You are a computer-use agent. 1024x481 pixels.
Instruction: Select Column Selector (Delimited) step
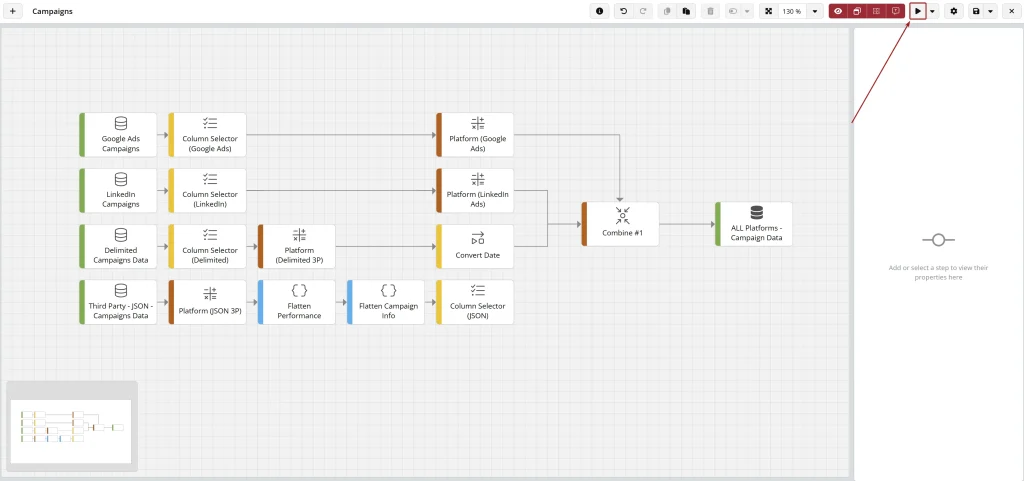pos(208,246)
